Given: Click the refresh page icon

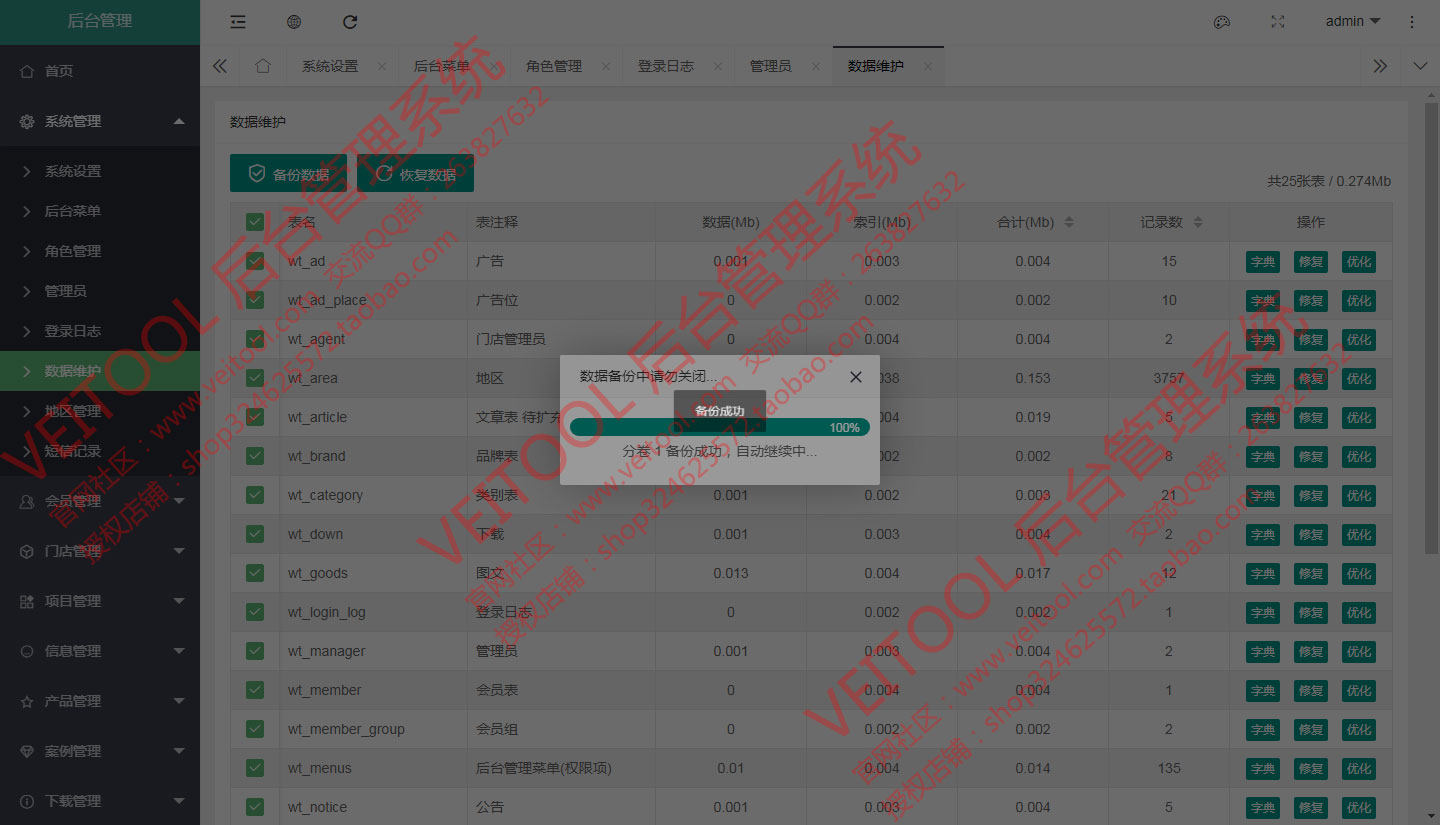Looking at the screenshot, I should (x=350, y=22).
